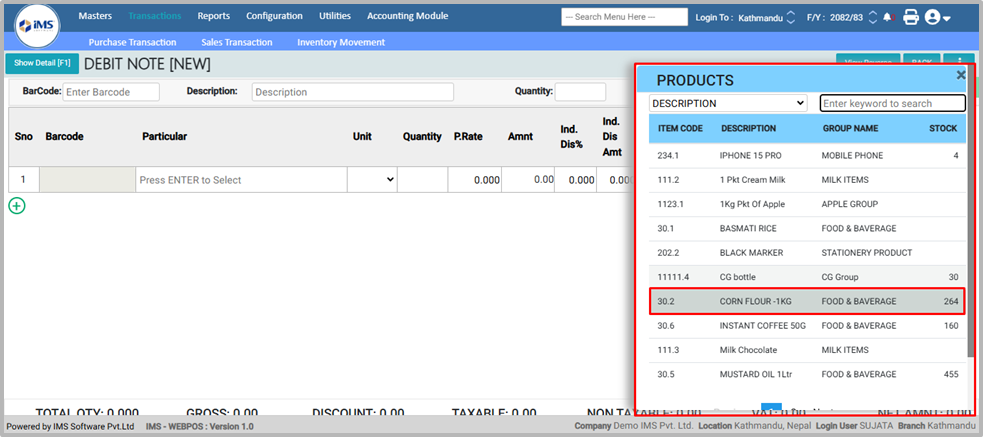Change Login To Kathmandu selector
This screenshot has width=983, height=437.
click(x=791, y=17)
